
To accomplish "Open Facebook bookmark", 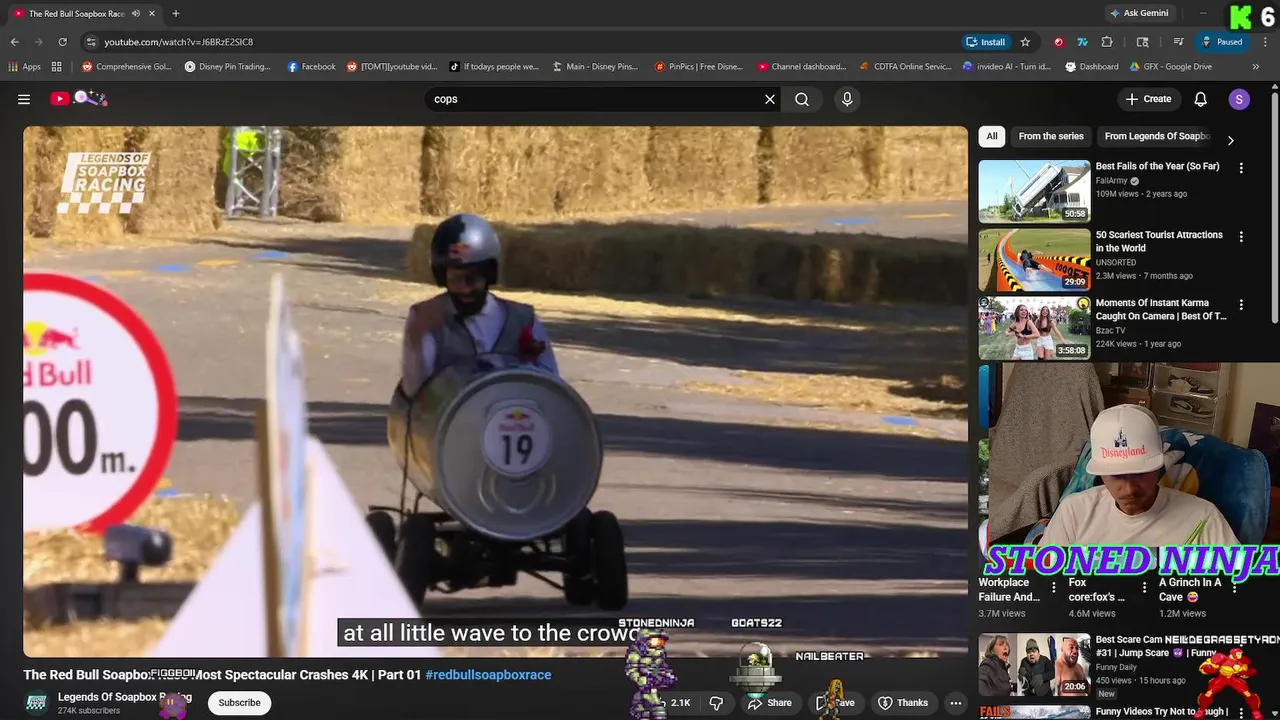I will coord(311,67).
